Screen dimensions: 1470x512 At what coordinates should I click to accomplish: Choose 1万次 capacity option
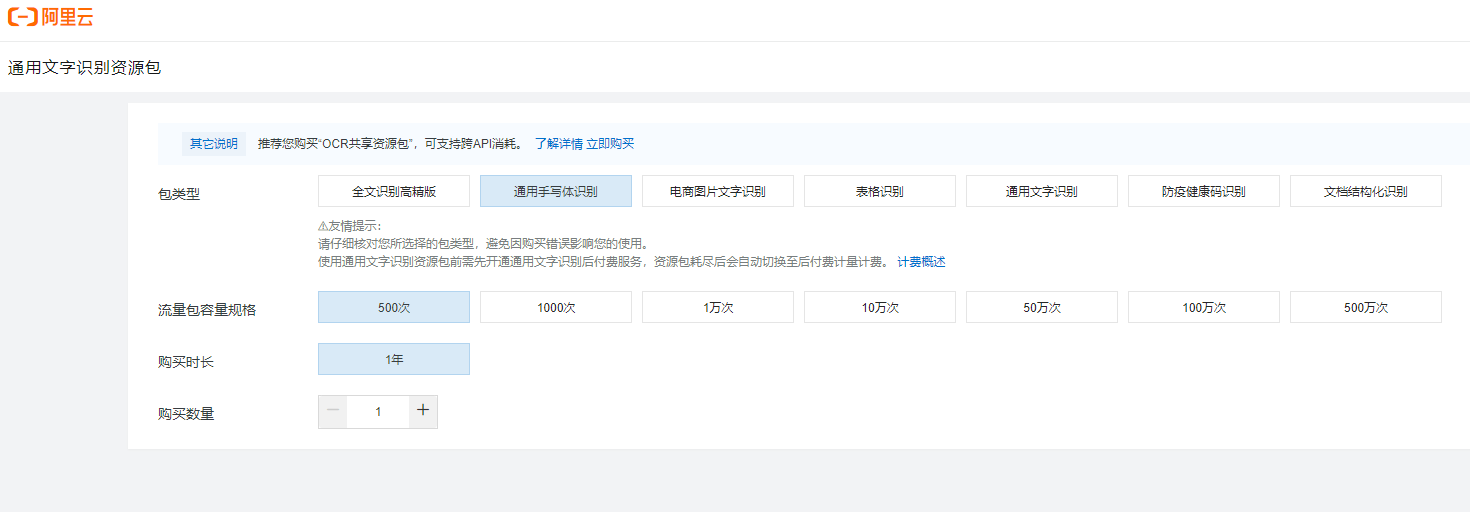(x=718, y=307)
